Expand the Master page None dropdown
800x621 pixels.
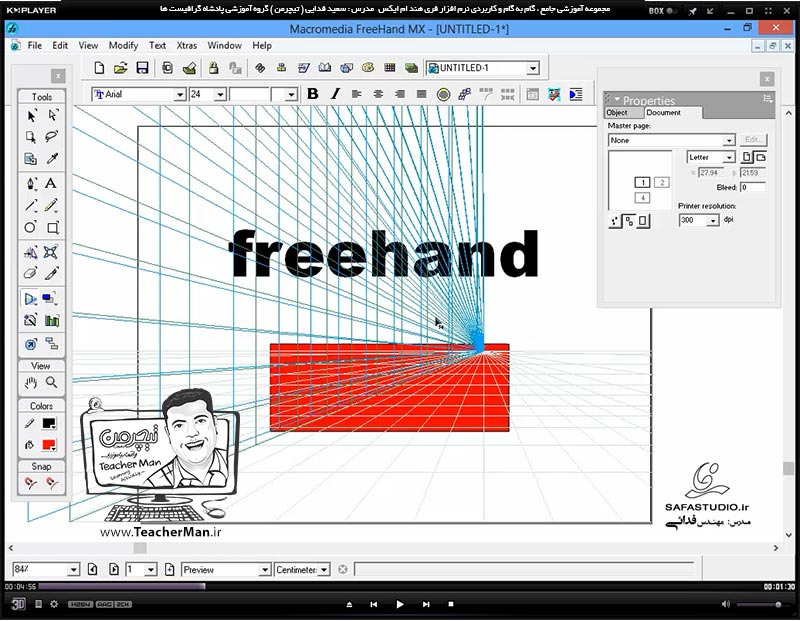tap(729, 140)
